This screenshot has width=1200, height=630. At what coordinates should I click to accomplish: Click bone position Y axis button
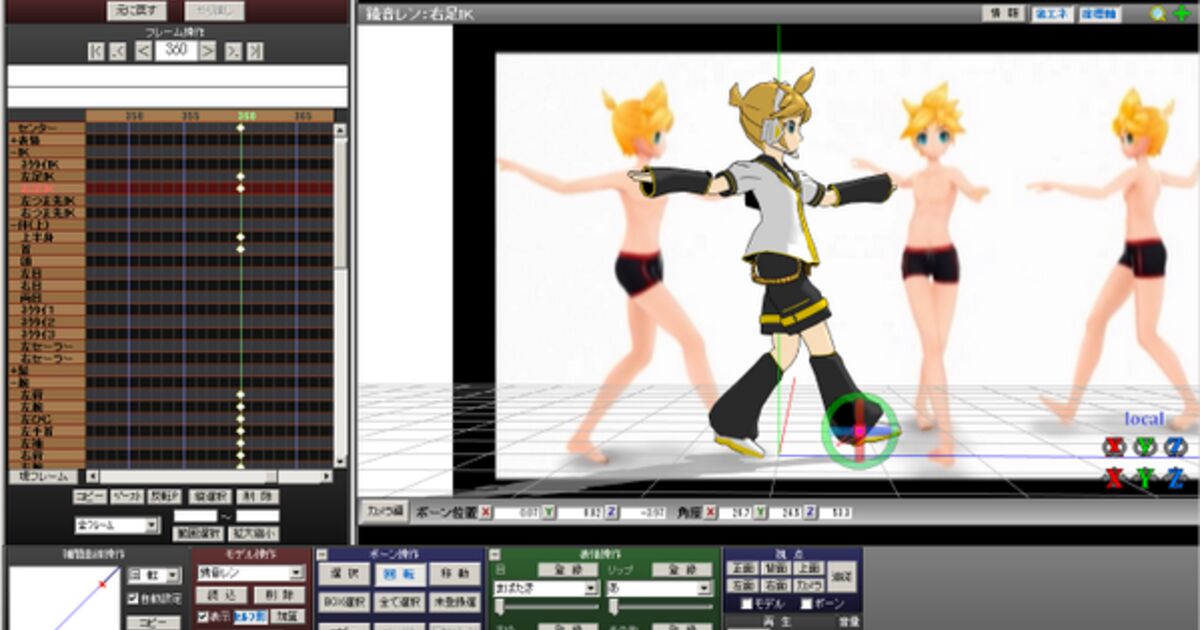click(x=549, y=512)
